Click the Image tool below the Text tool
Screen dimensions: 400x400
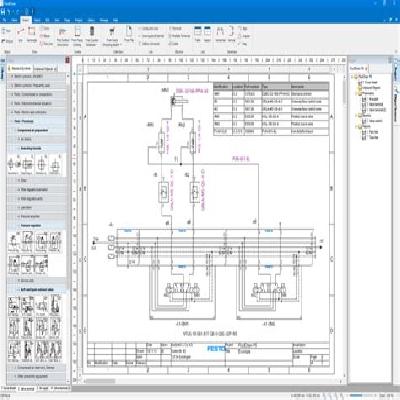[x=7, y=41]
